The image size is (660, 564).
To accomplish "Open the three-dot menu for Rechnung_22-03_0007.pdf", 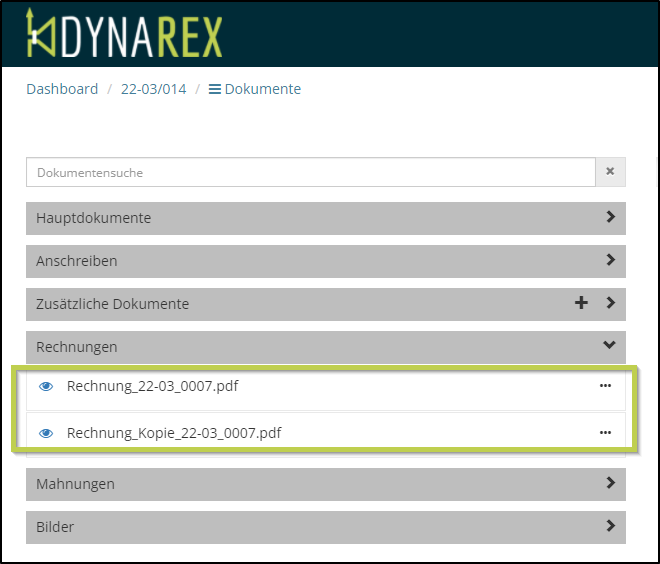I will coord(605,386).
